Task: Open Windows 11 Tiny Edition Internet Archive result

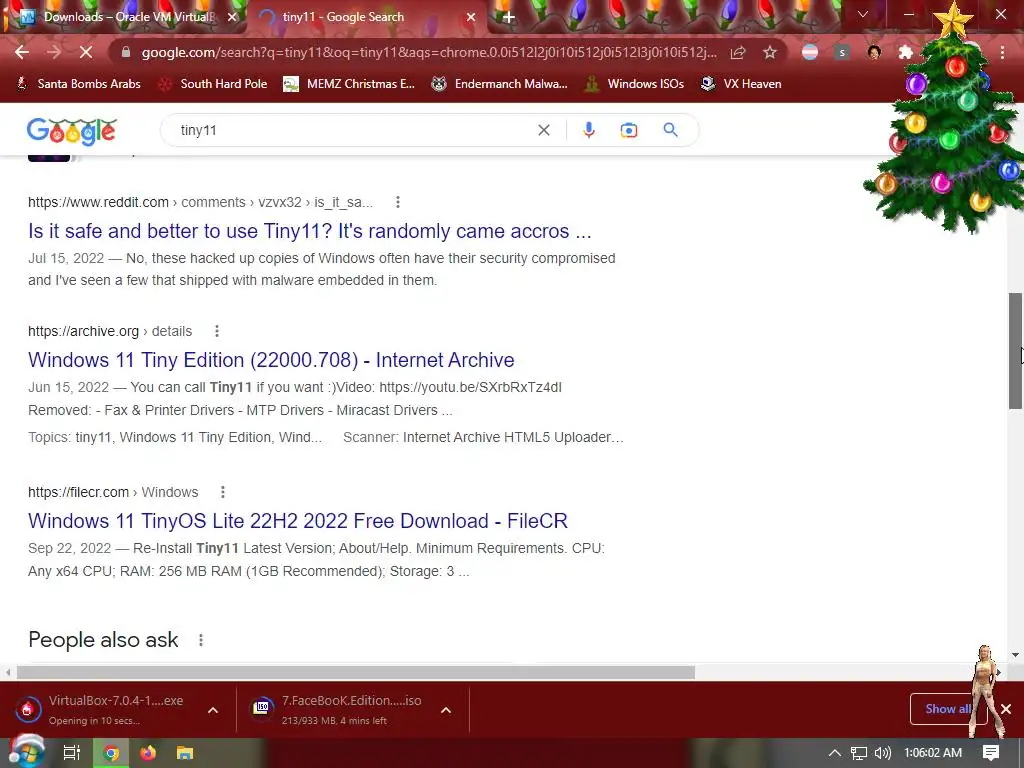Action: (x=271, y=360)
